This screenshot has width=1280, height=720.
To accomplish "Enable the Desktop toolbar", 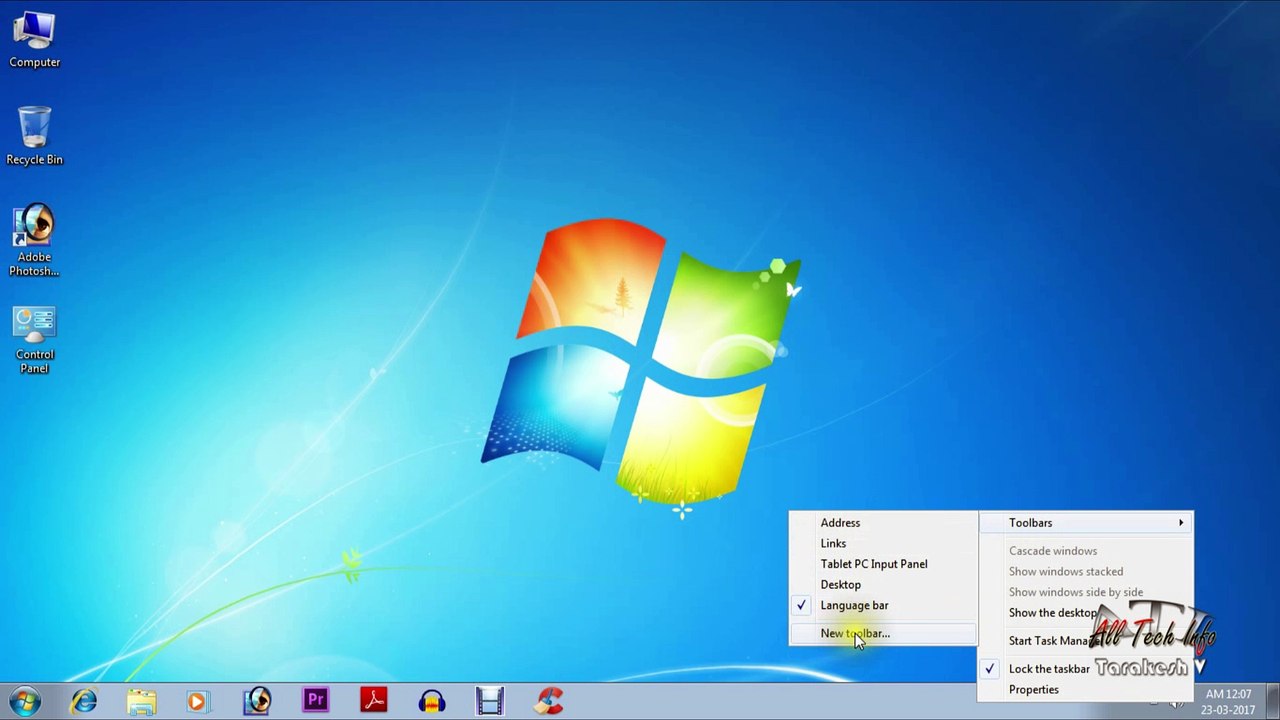I will (883, 585).
